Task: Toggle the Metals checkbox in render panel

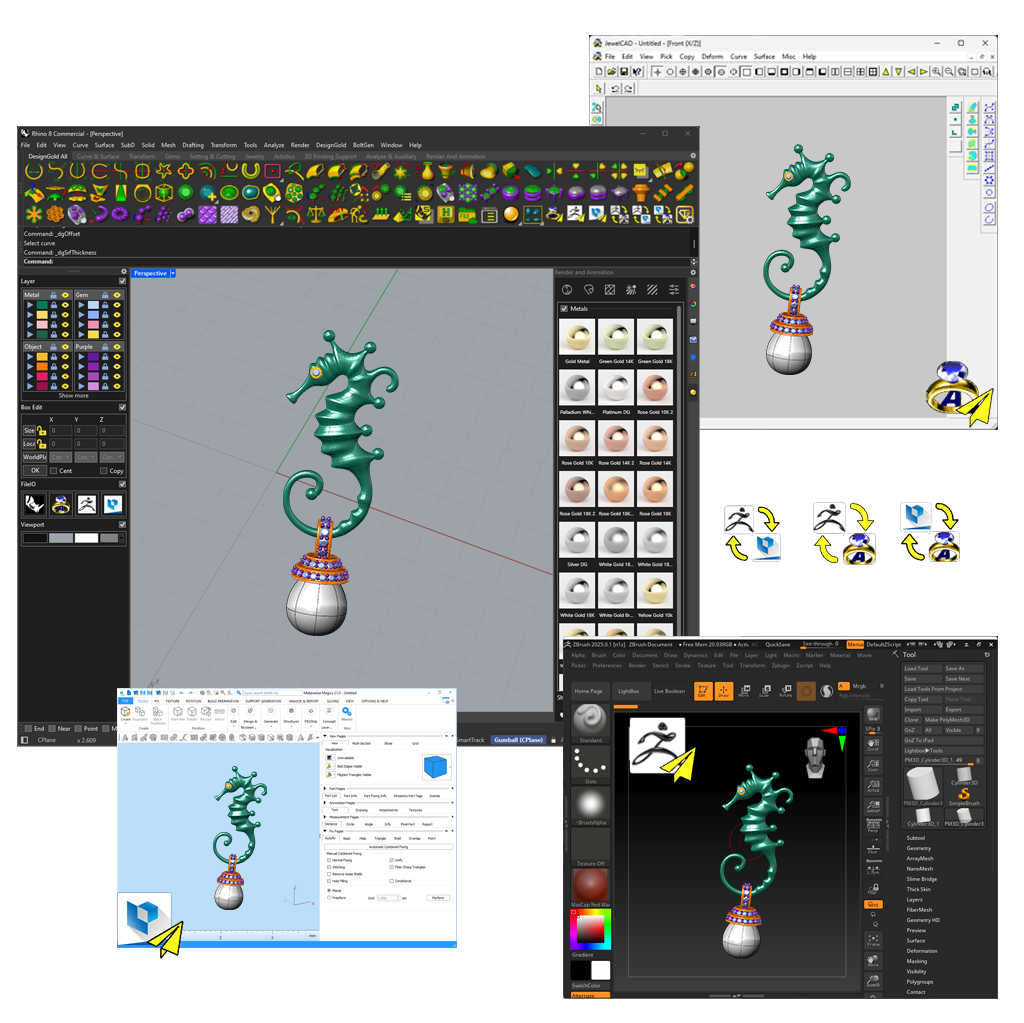Action: (564, 308)
